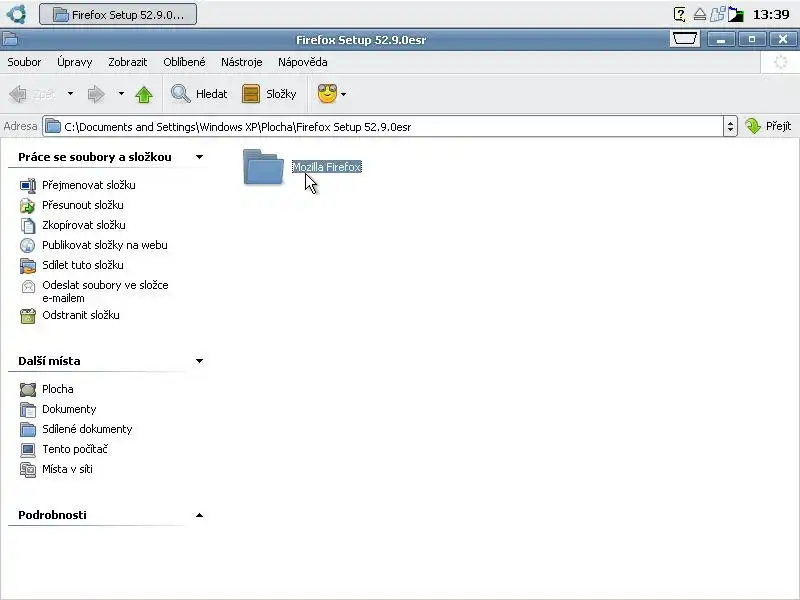Click the move folder icon

(28, 206)
